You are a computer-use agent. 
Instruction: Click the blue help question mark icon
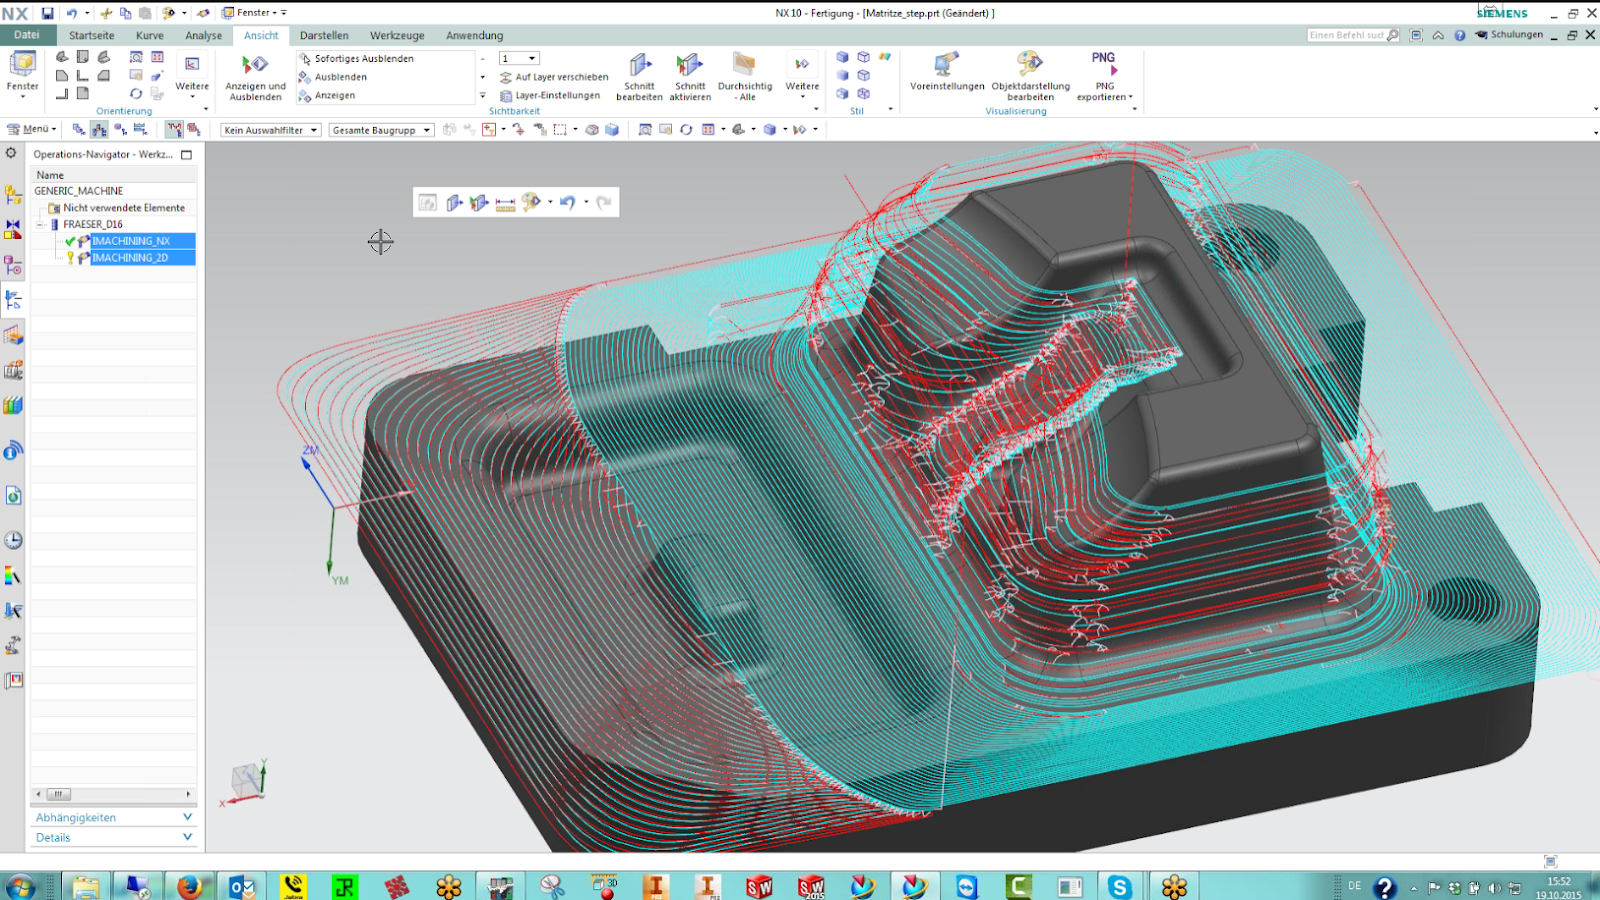(1459, 35)
